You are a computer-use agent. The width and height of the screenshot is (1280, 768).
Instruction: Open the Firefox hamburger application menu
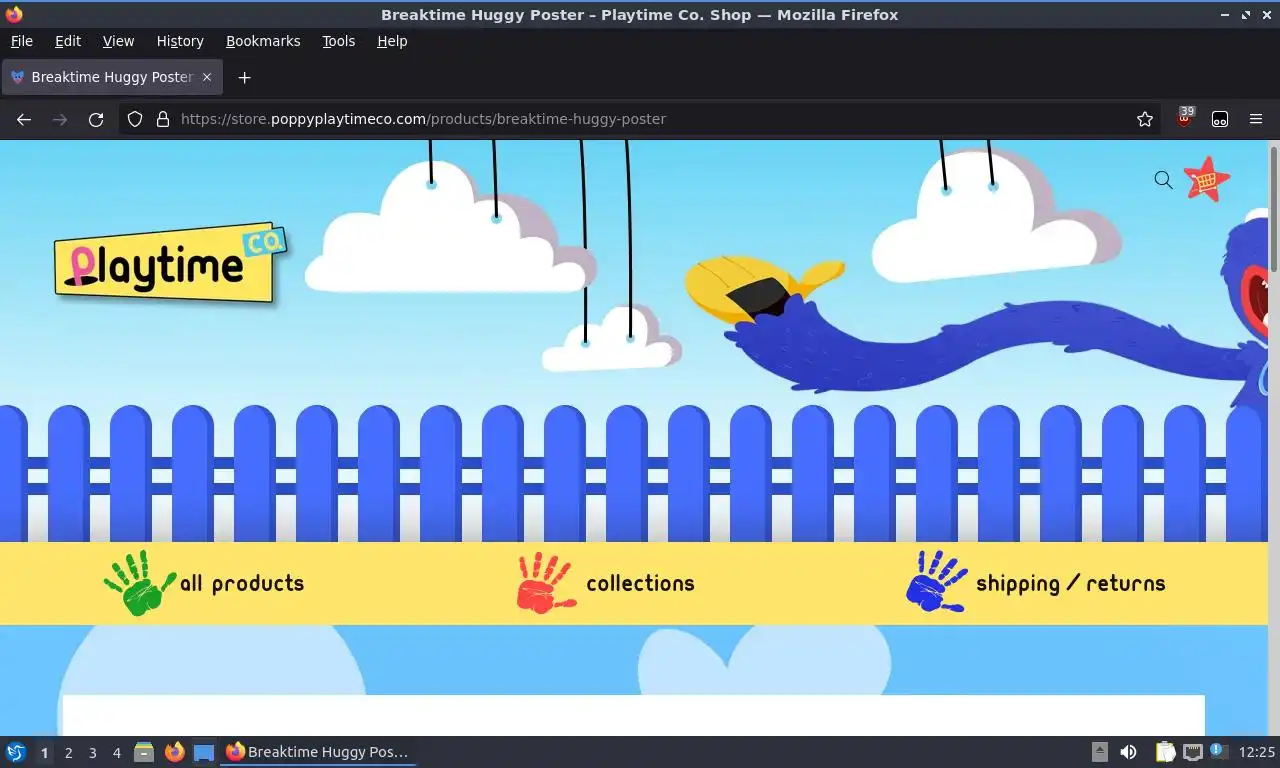(1256, 119)
